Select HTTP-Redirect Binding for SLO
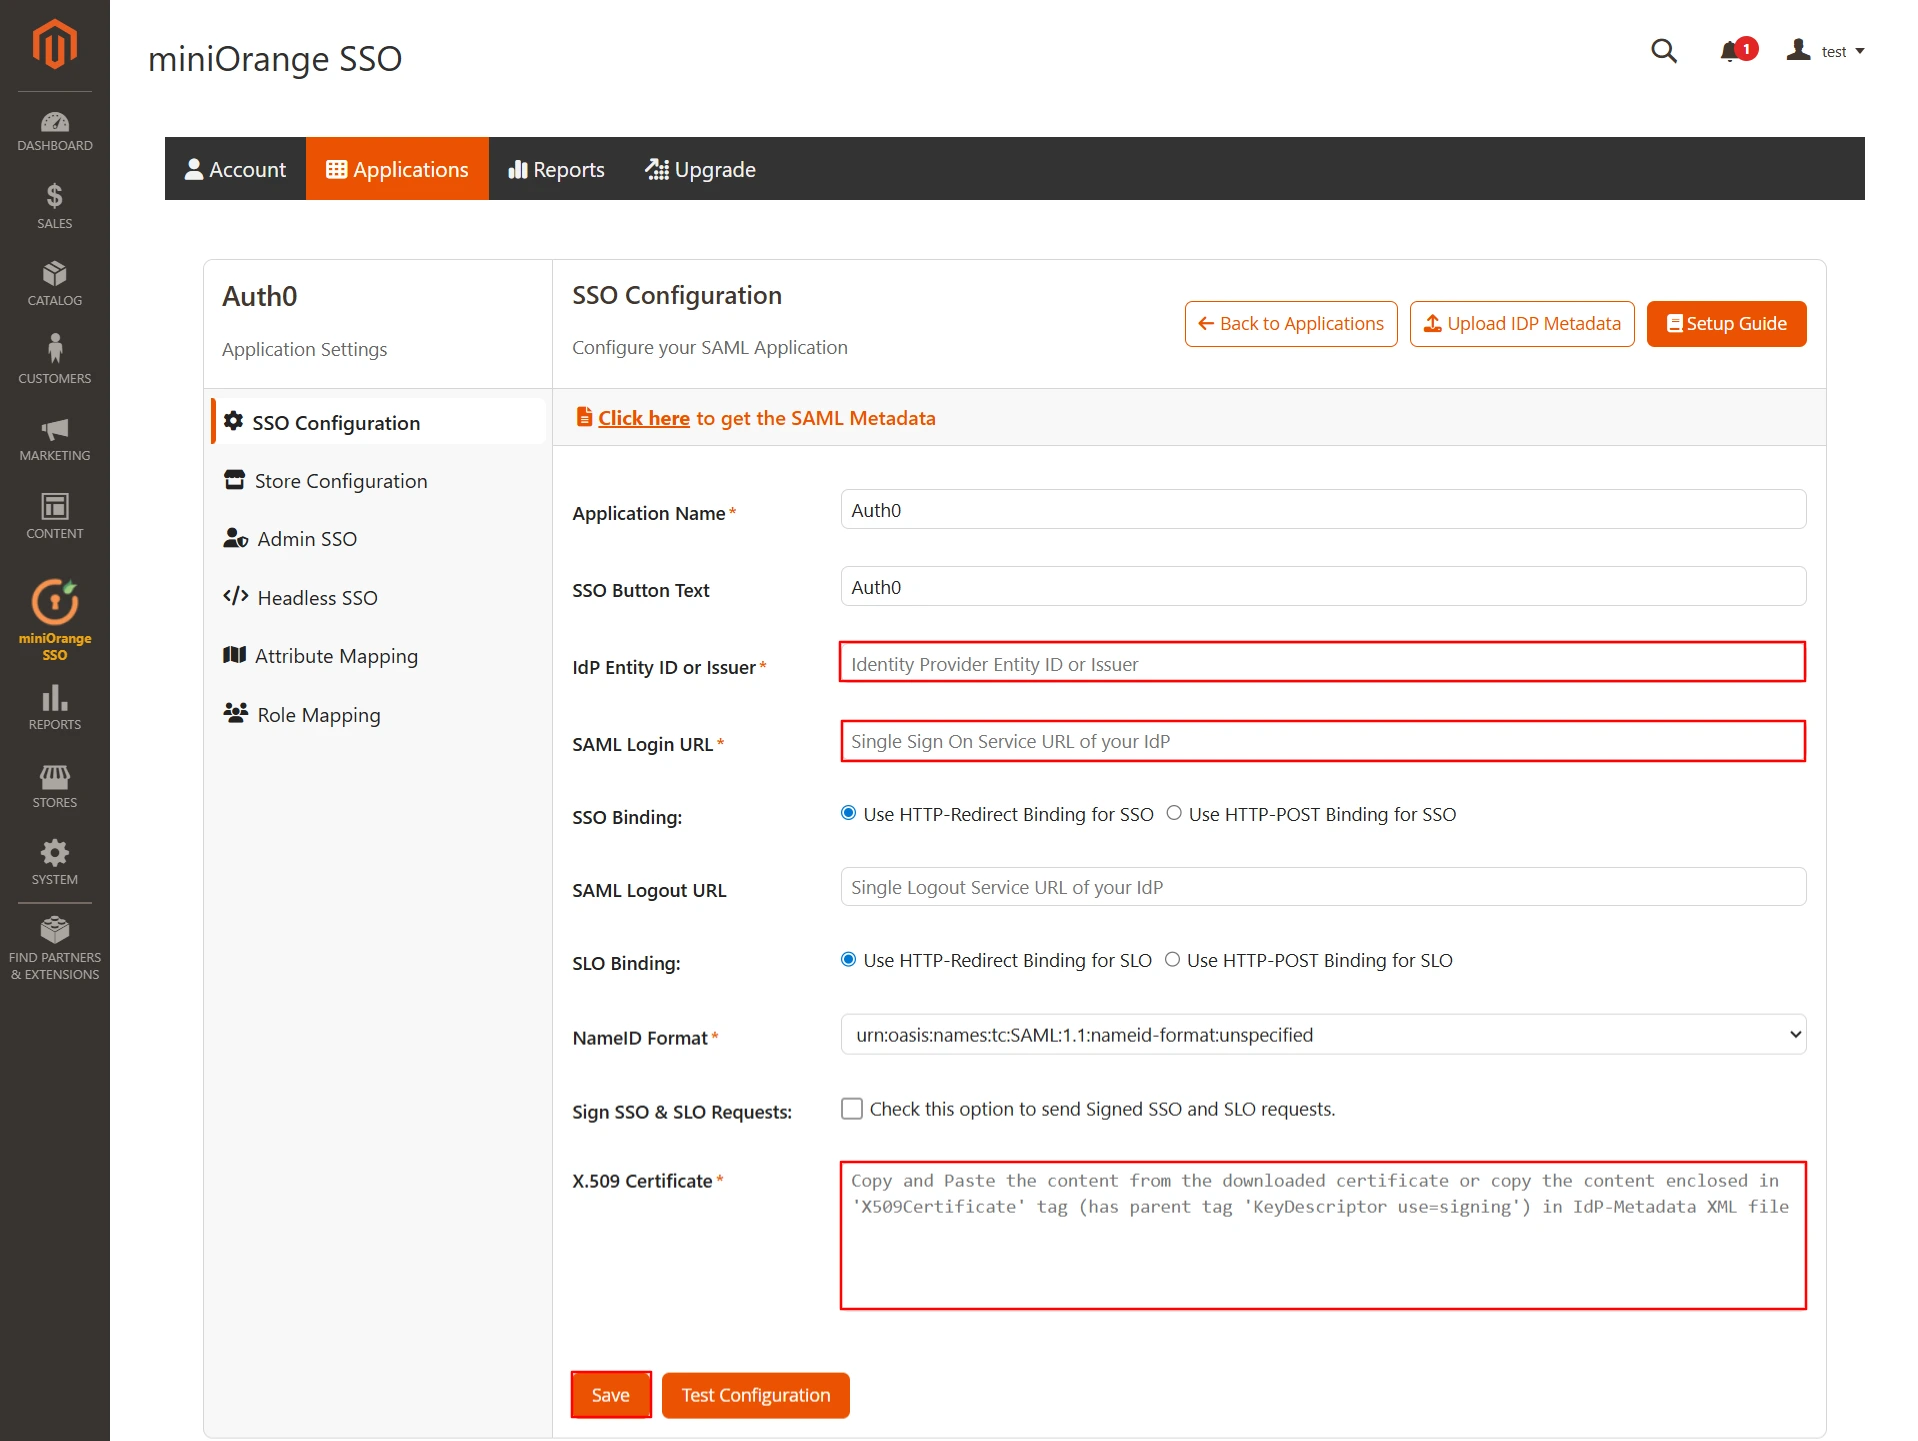 click(848, 959)
